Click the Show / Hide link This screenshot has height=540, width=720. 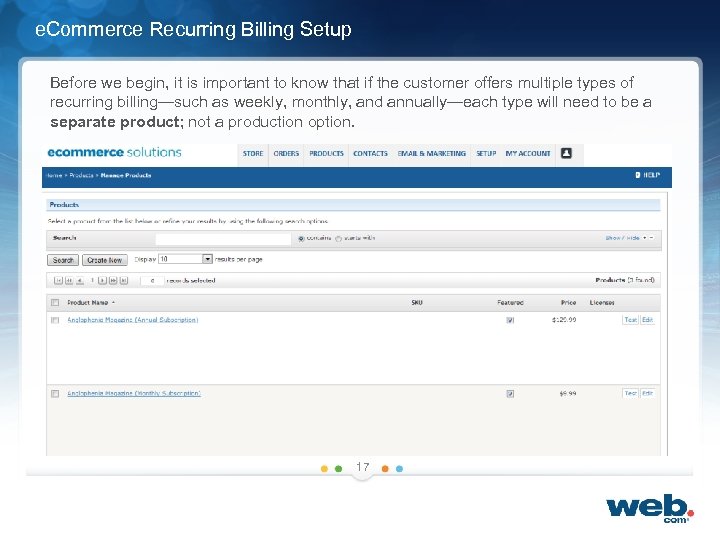coord(622,238)
